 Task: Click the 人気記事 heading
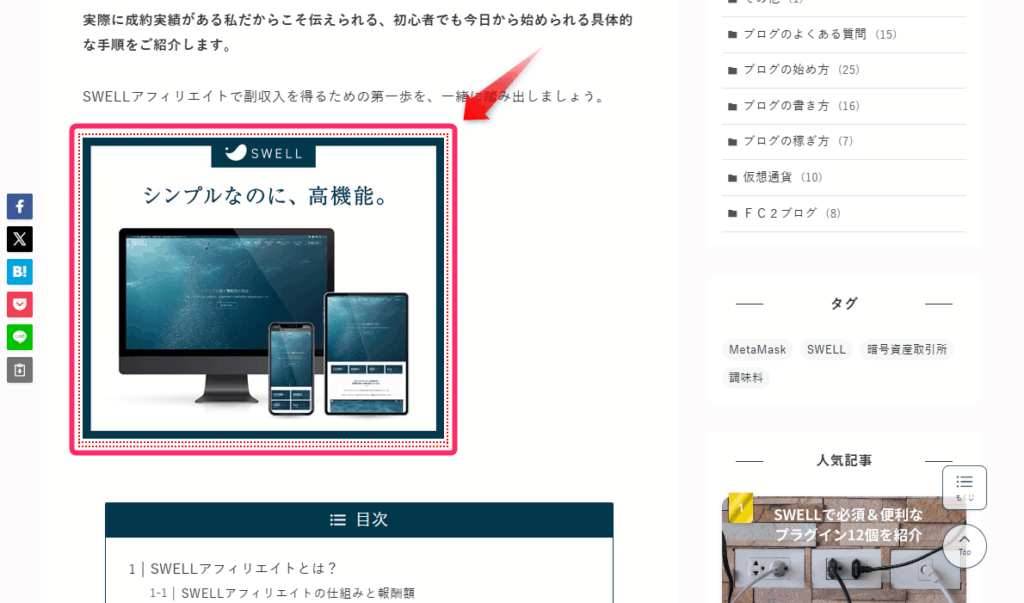click(x=844, y=461)
